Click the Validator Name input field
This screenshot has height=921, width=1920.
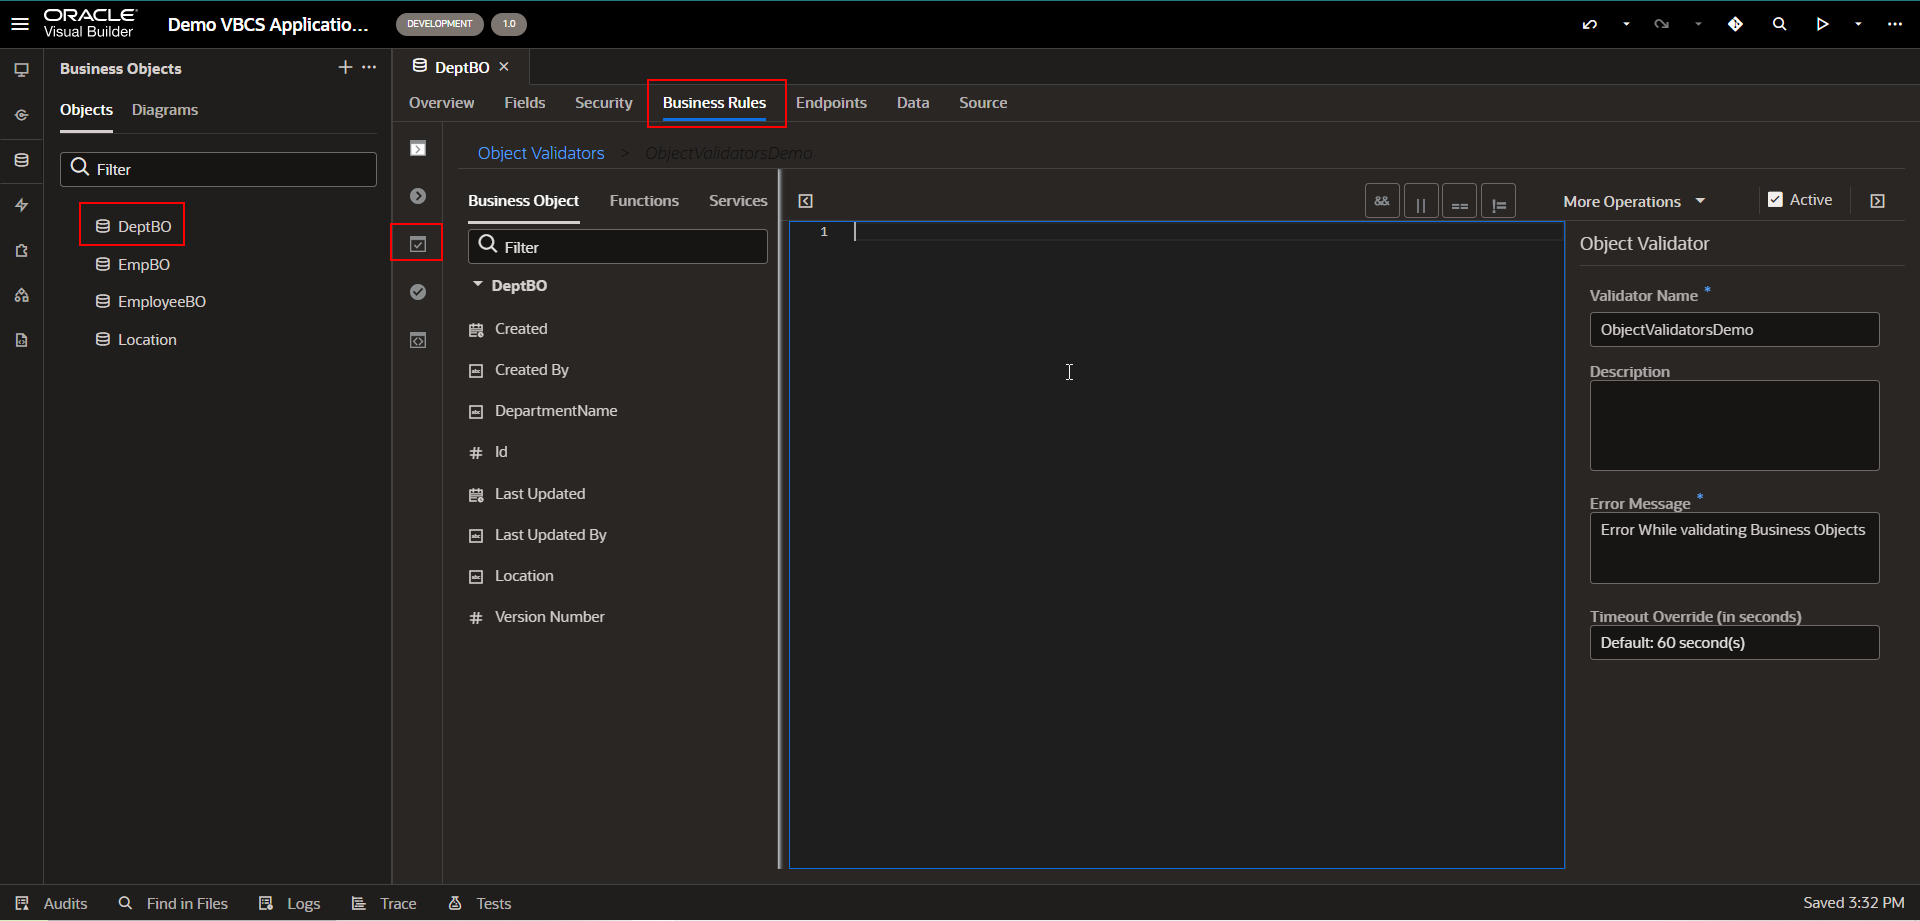point(1734,330)
